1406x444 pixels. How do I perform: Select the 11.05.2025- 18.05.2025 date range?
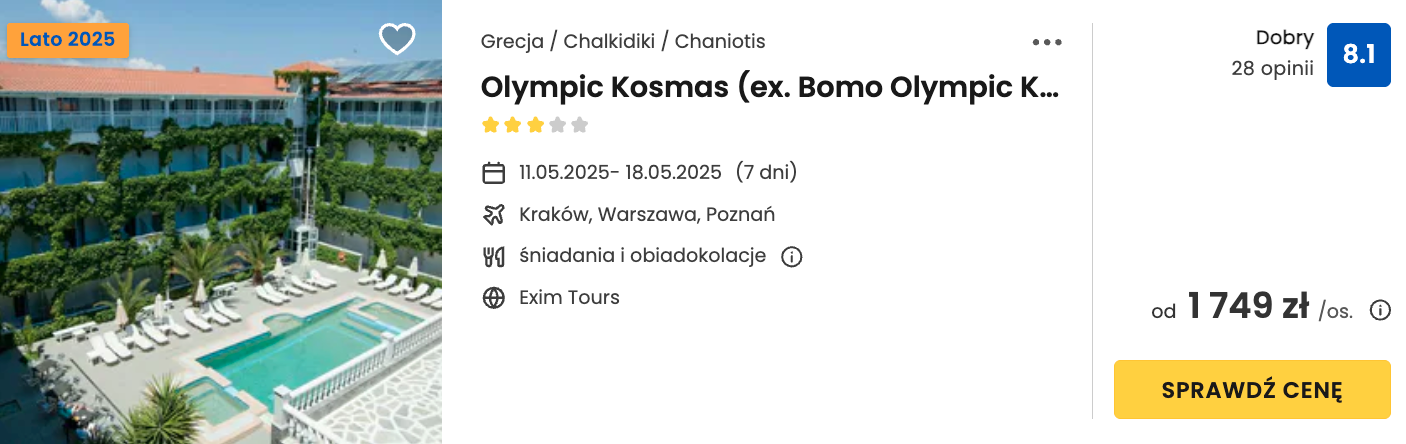tap(620, 172)
